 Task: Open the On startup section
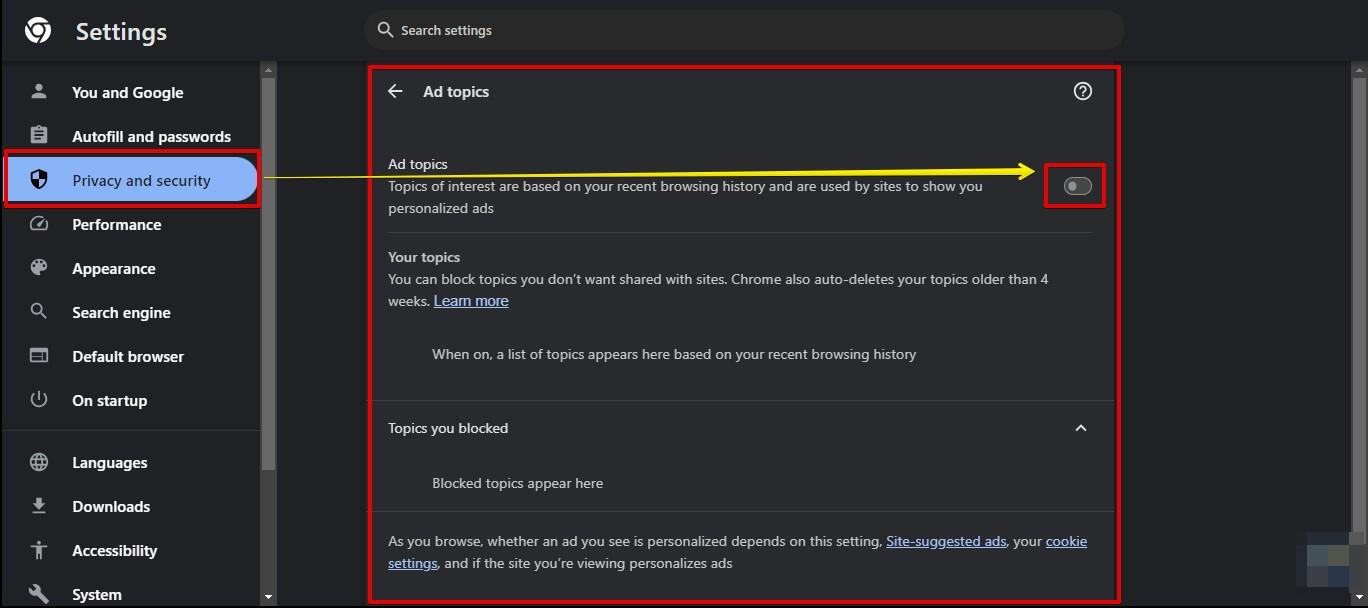point(109,400)
